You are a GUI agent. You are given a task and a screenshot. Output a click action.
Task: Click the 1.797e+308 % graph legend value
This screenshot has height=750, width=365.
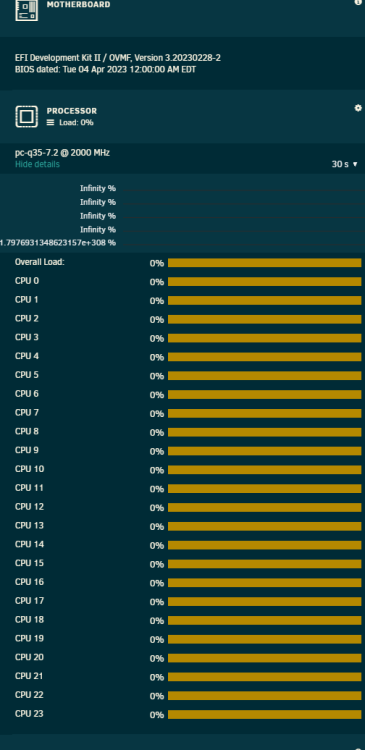[x=58, y=243]
